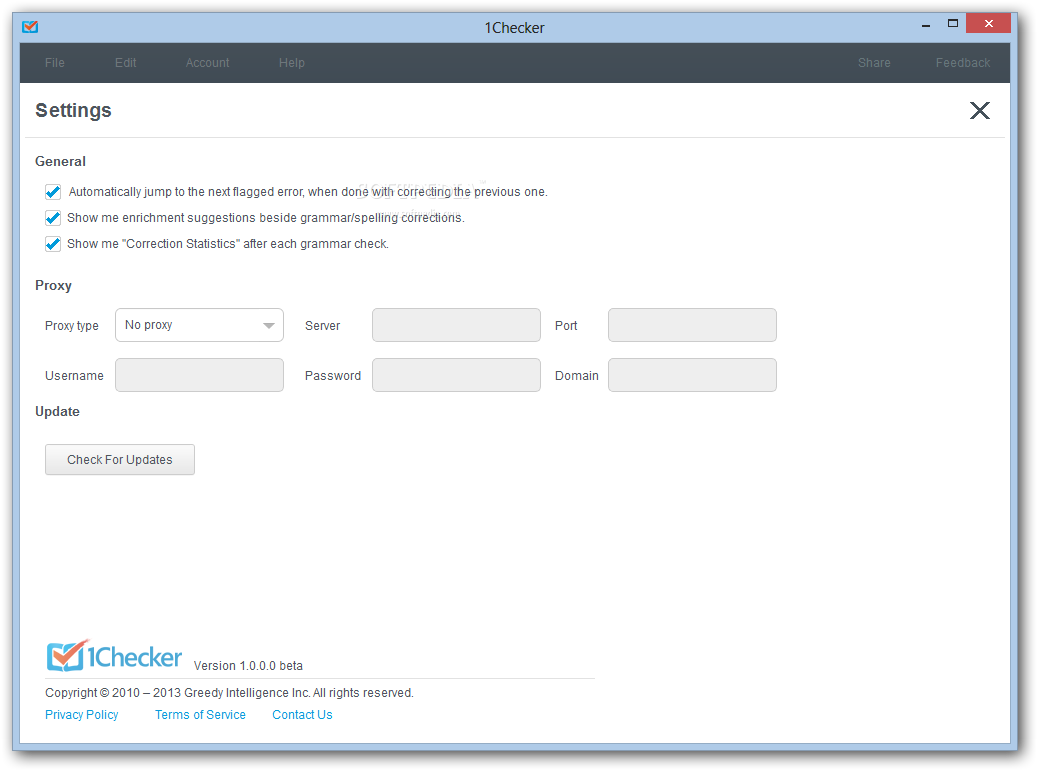
Task: Click the Proxy section label
Action: pos(53,285)
